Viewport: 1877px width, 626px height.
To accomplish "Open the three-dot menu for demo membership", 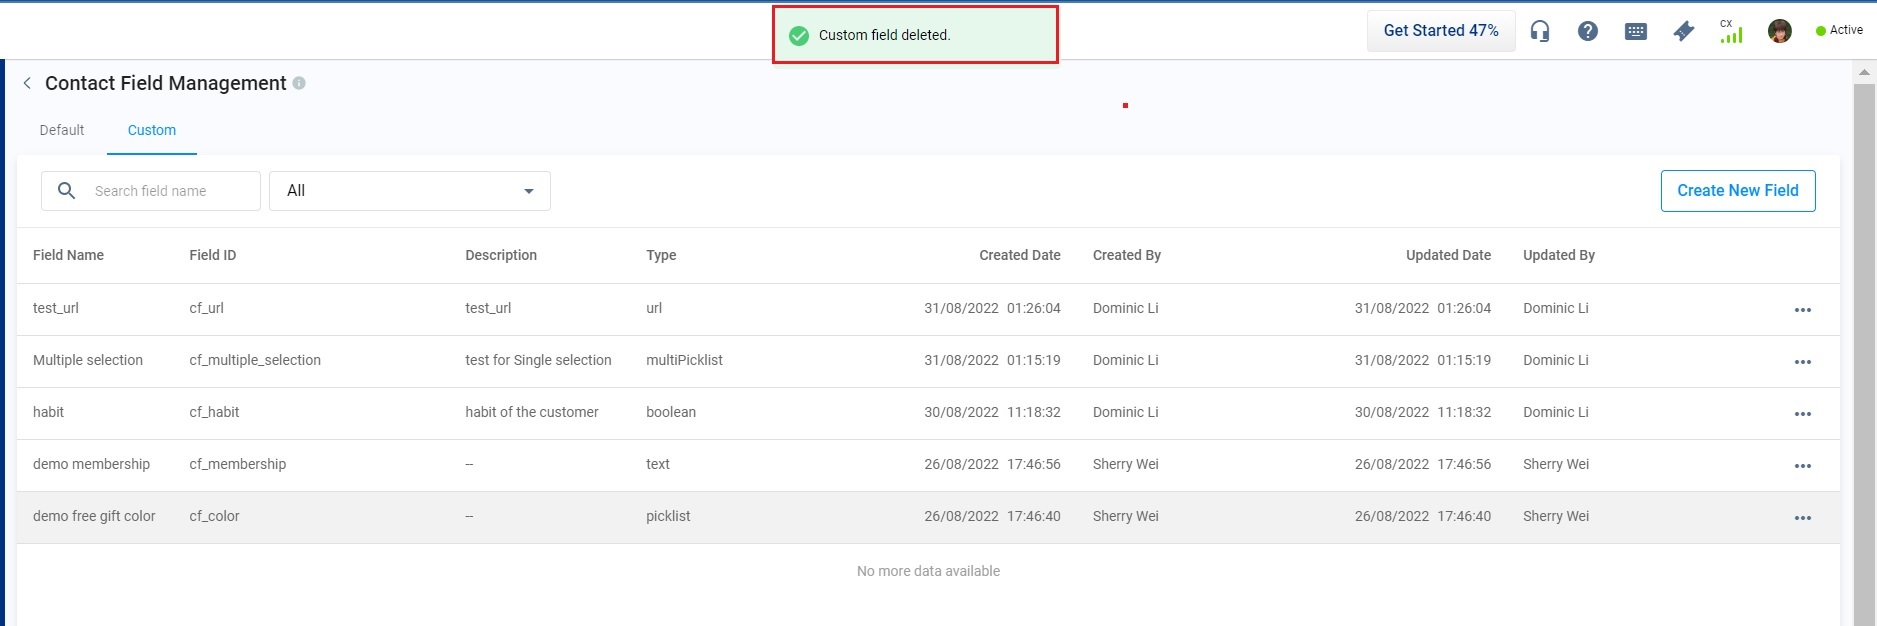I will click(1802, 466).
